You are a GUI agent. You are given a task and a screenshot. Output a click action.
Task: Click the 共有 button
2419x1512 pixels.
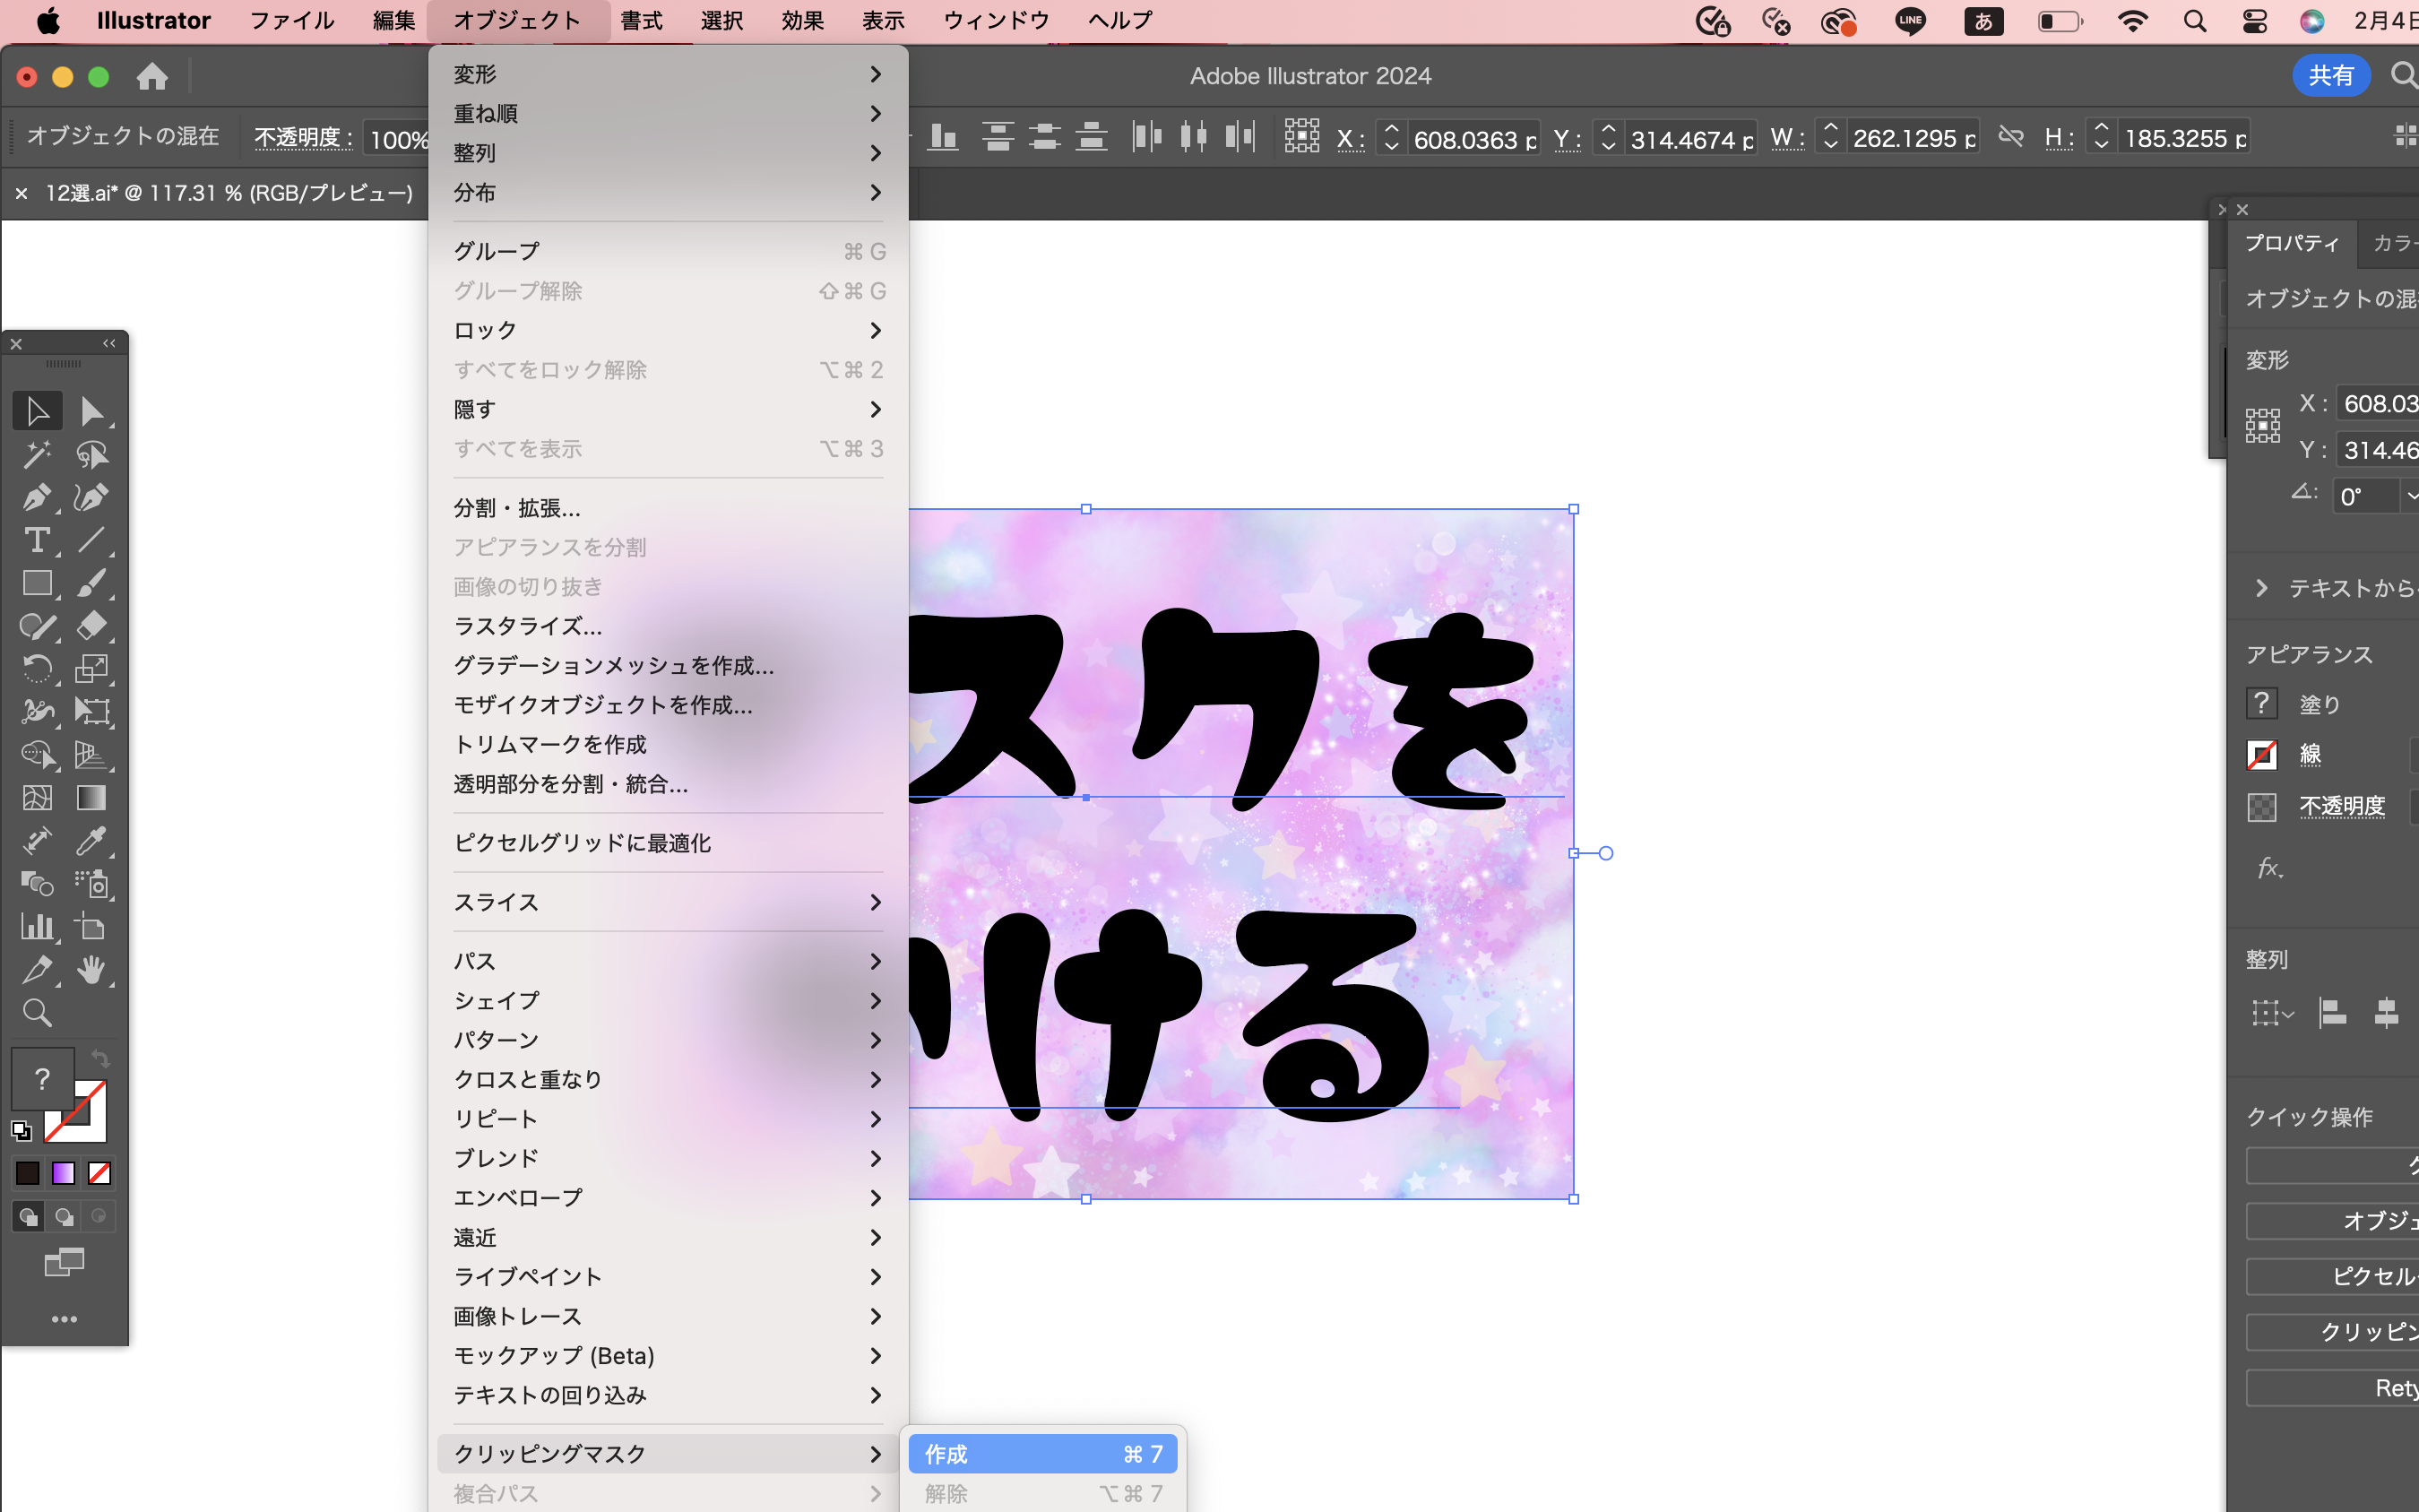(x=2331, y=75)
